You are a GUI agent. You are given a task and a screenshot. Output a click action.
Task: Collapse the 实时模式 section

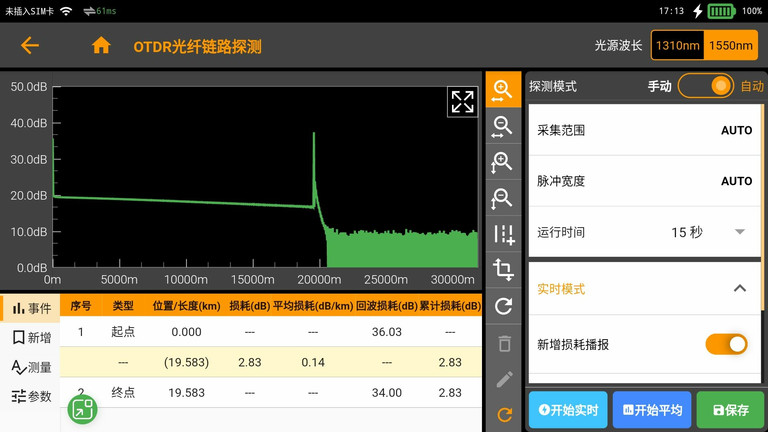coord(739,289)
